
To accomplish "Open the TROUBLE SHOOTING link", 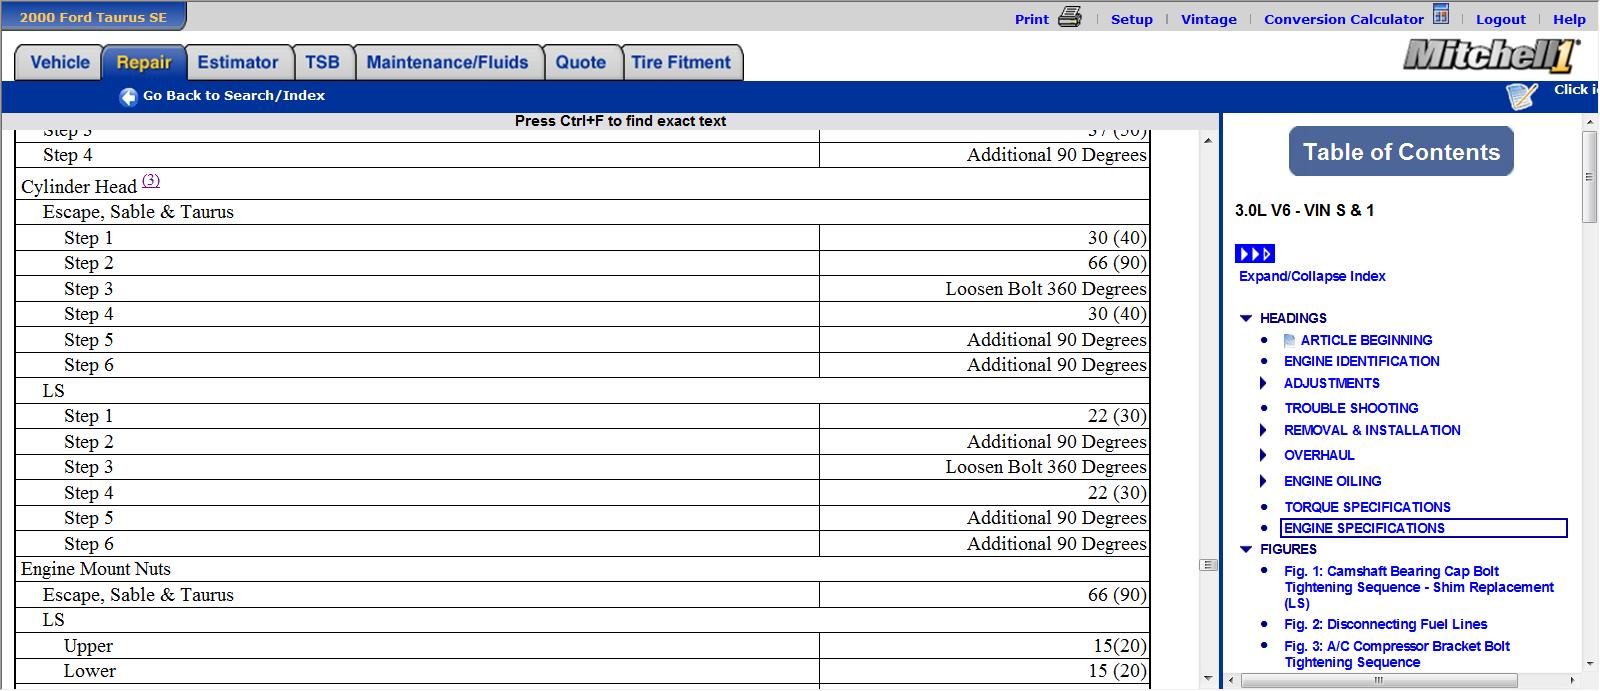I will coord(1351,409).
